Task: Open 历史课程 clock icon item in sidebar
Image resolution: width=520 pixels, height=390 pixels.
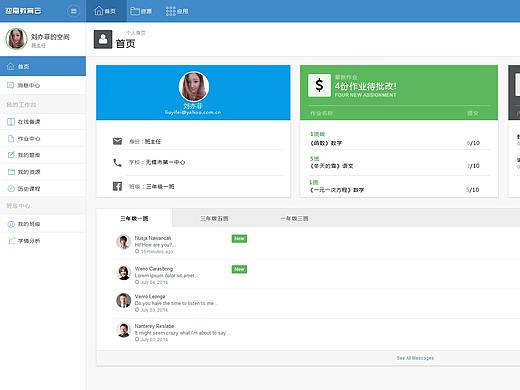Action: pyautogui.click(x=43, y=189)
